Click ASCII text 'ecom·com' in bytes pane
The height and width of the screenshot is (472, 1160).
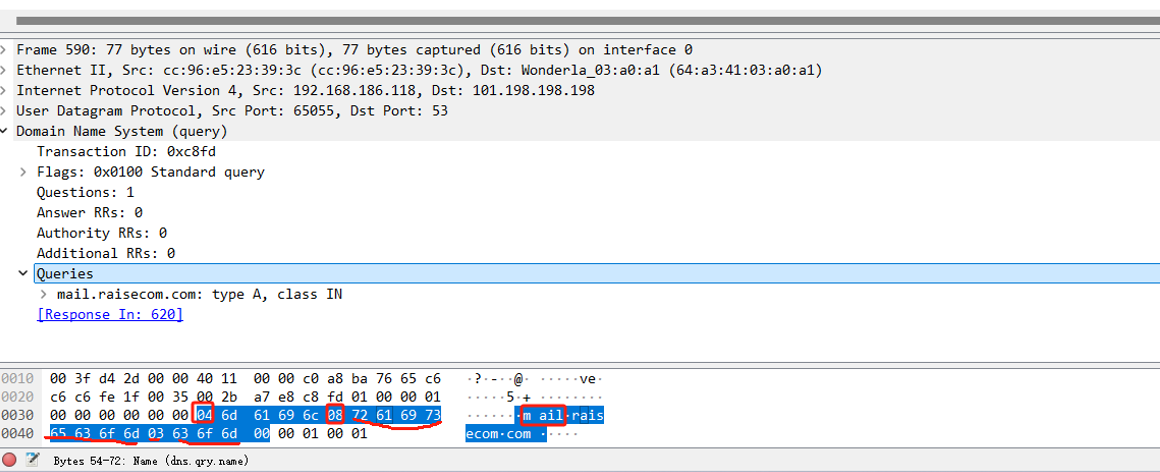498,434
